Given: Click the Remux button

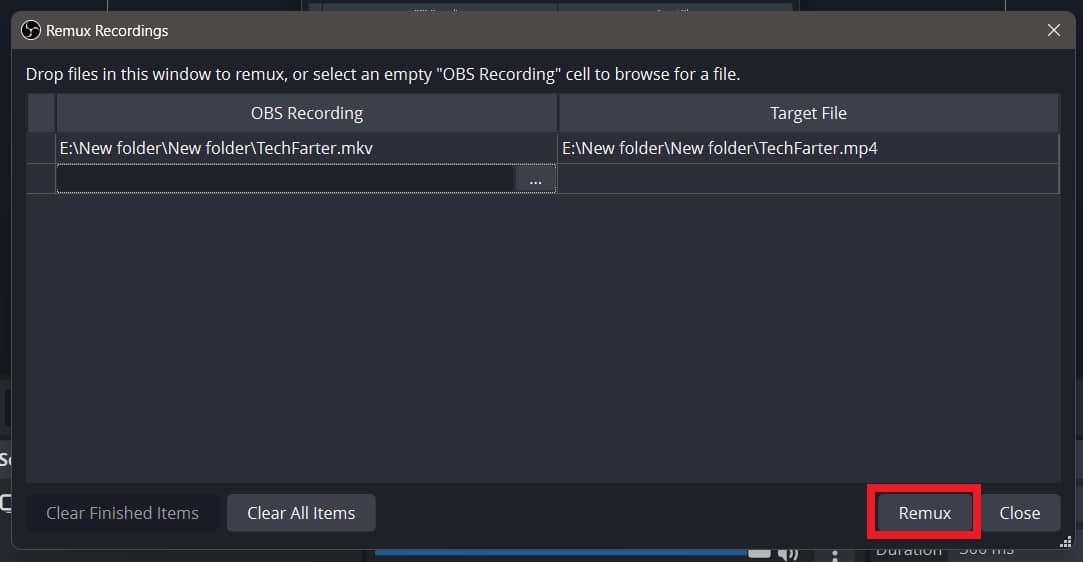Looking at the screenshot, I should (x=924, y=512).
